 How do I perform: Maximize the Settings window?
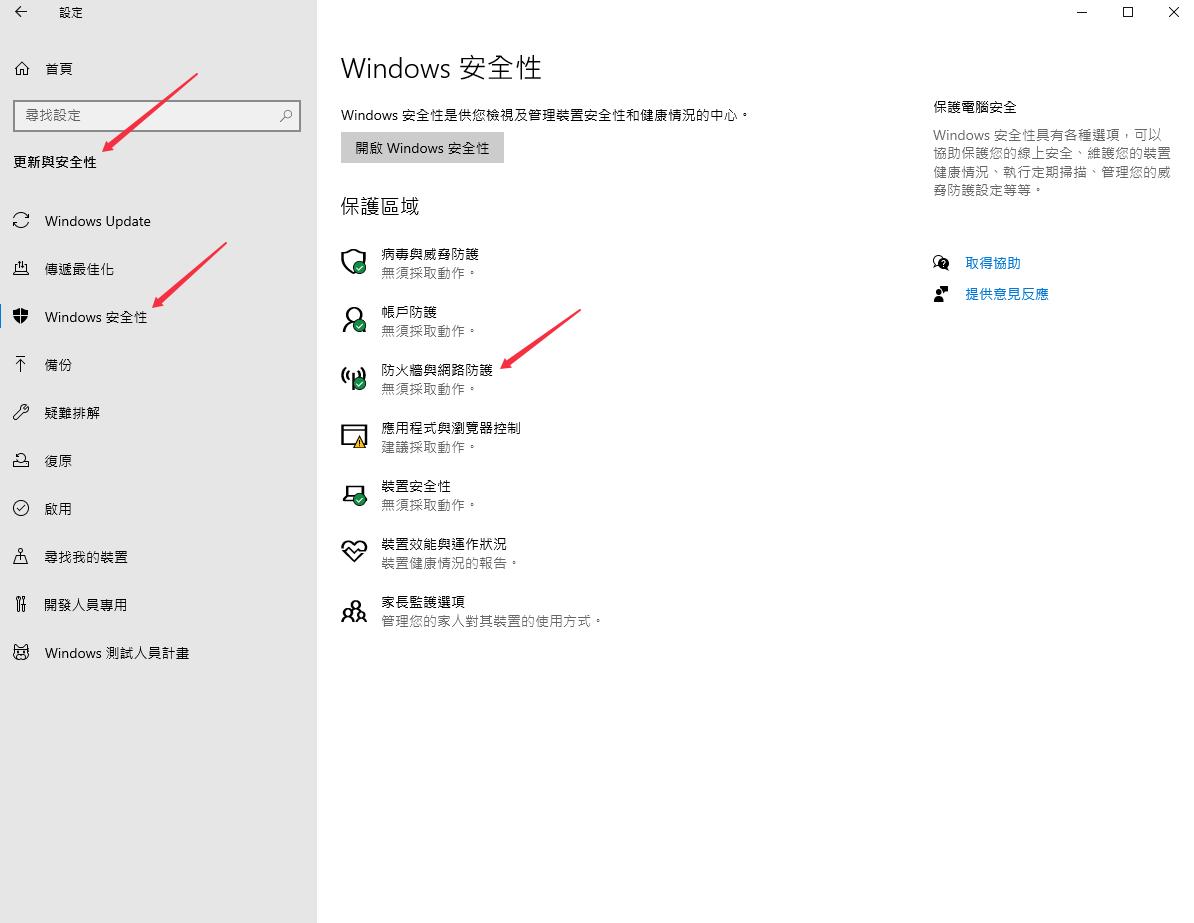pos(1128,12)
